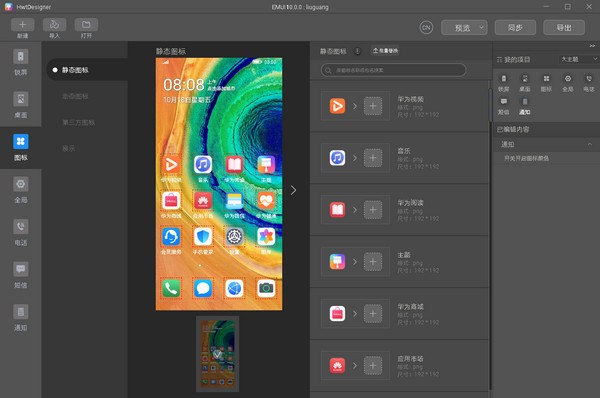Add replacement image for 主题 row

(373, 262)
